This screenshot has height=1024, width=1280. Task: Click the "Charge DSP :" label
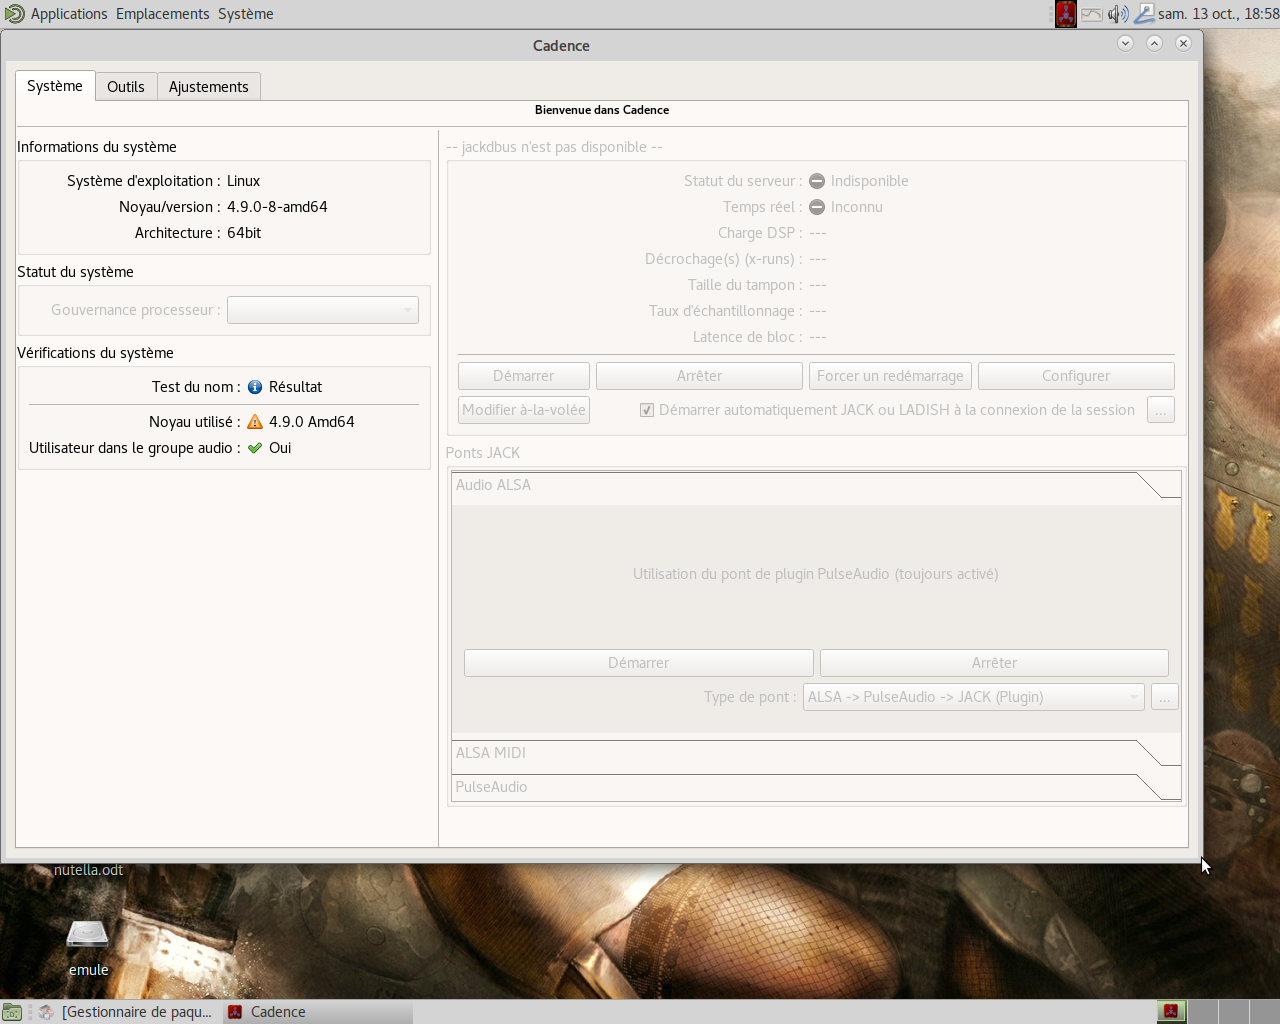pos(760,233)
